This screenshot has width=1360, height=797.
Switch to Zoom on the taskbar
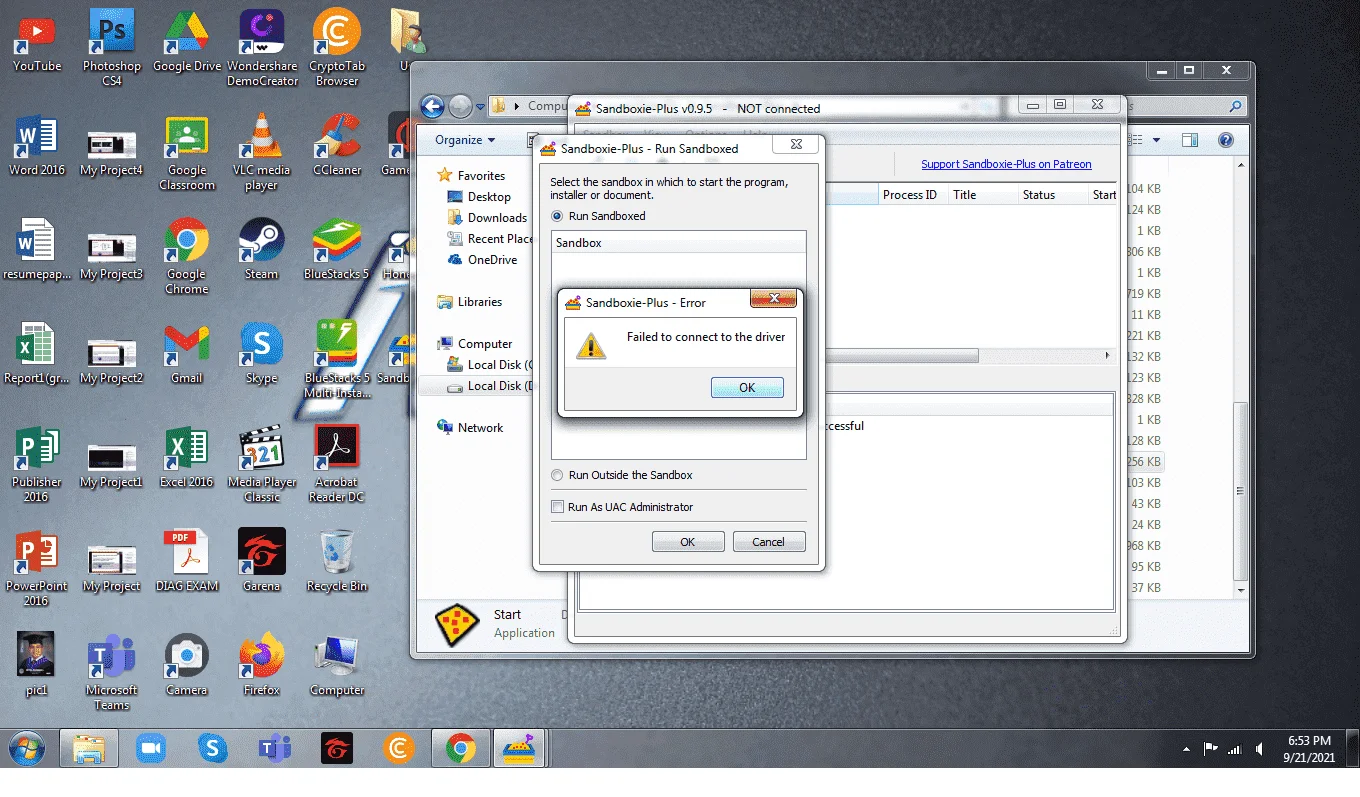pyautogui.click(x=150, y=748)
